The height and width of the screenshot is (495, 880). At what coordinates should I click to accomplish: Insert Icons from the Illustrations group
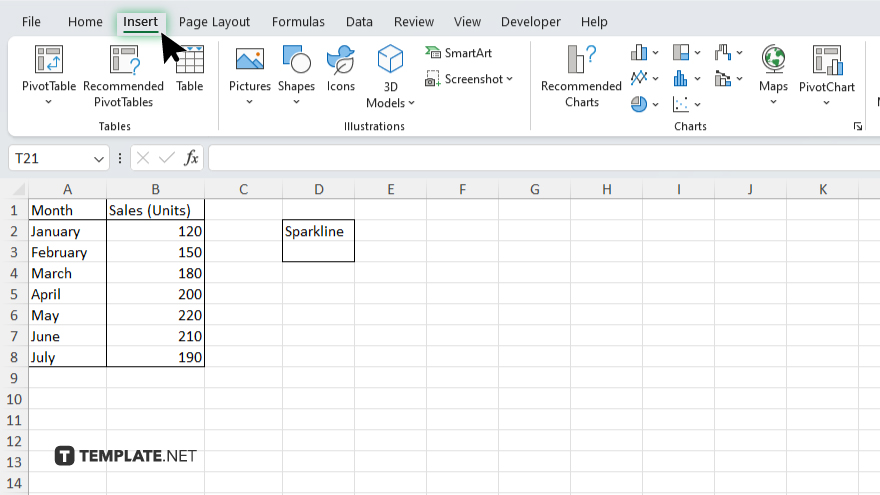click(341, 70)
